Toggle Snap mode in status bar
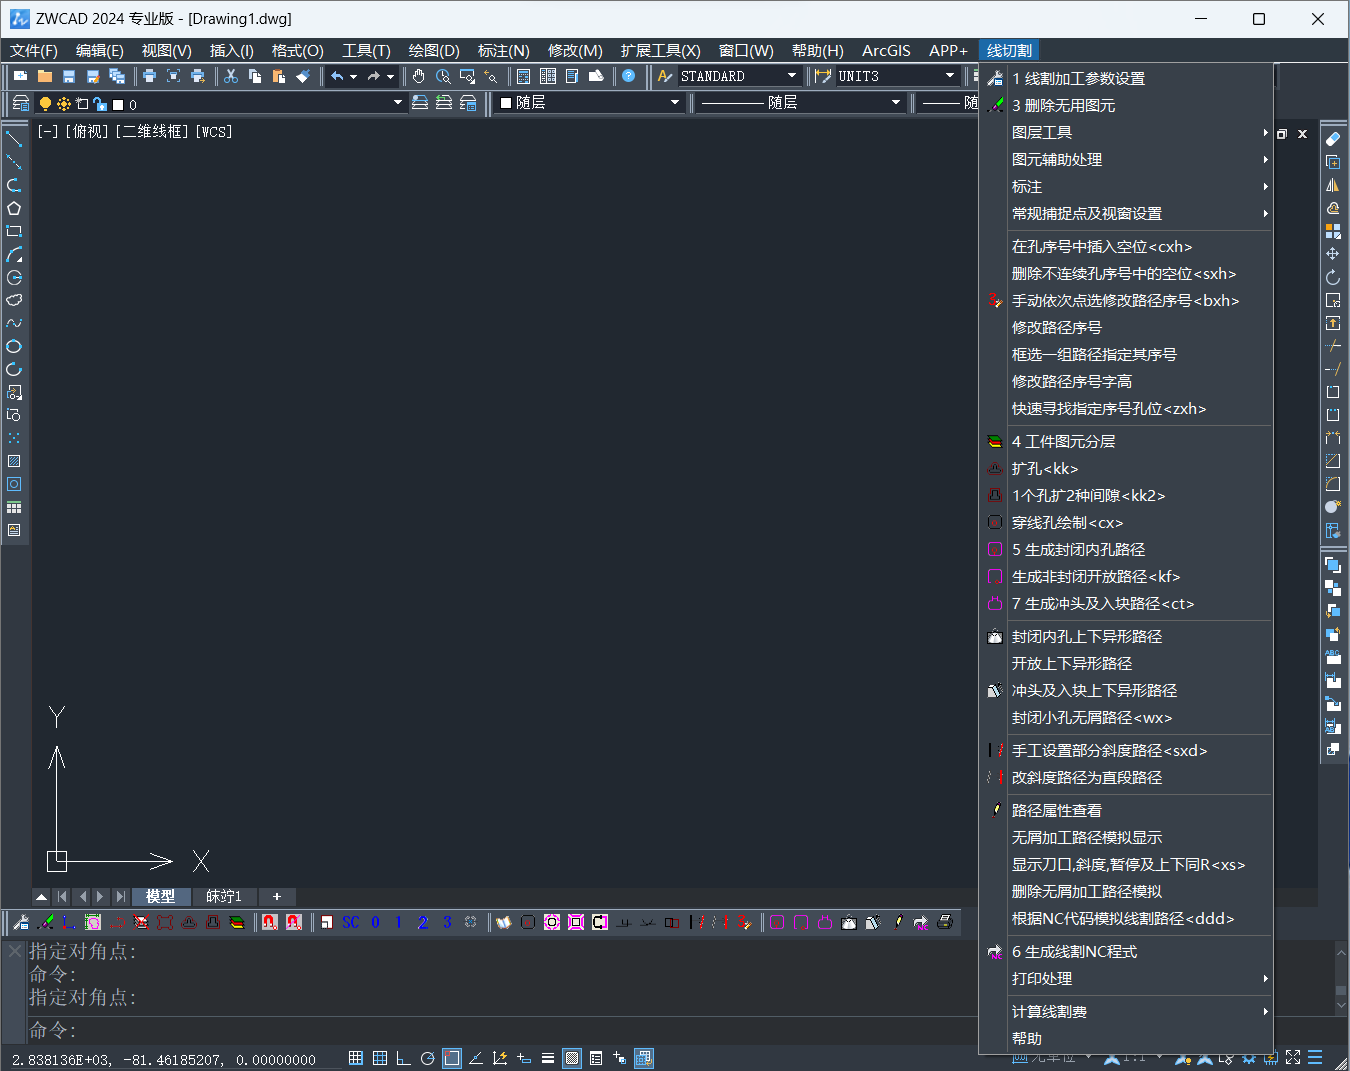This screenshot has height=1071, width=1350. click(x=356, y=1058)
